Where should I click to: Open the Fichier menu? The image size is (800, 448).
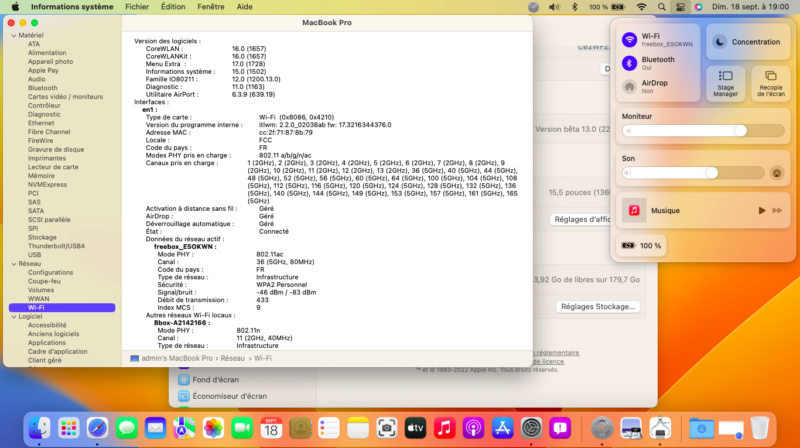tap(137, 7)
